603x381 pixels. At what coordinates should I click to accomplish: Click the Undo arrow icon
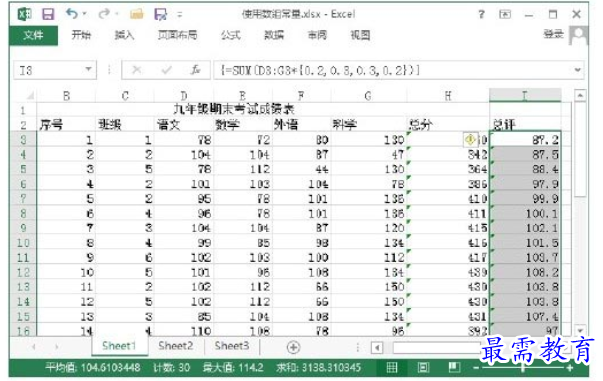pyautogui.click(x=72, y=14)
